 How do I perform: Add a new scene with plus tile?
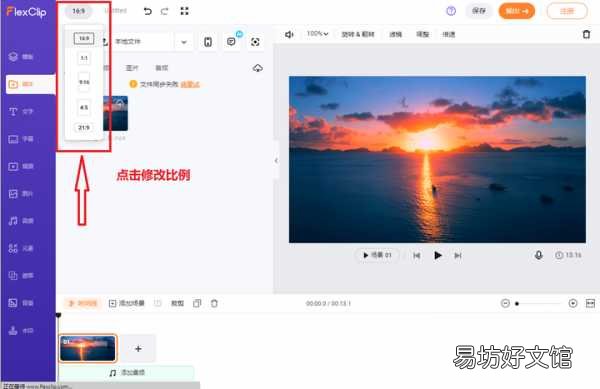(x=138, y=348)
